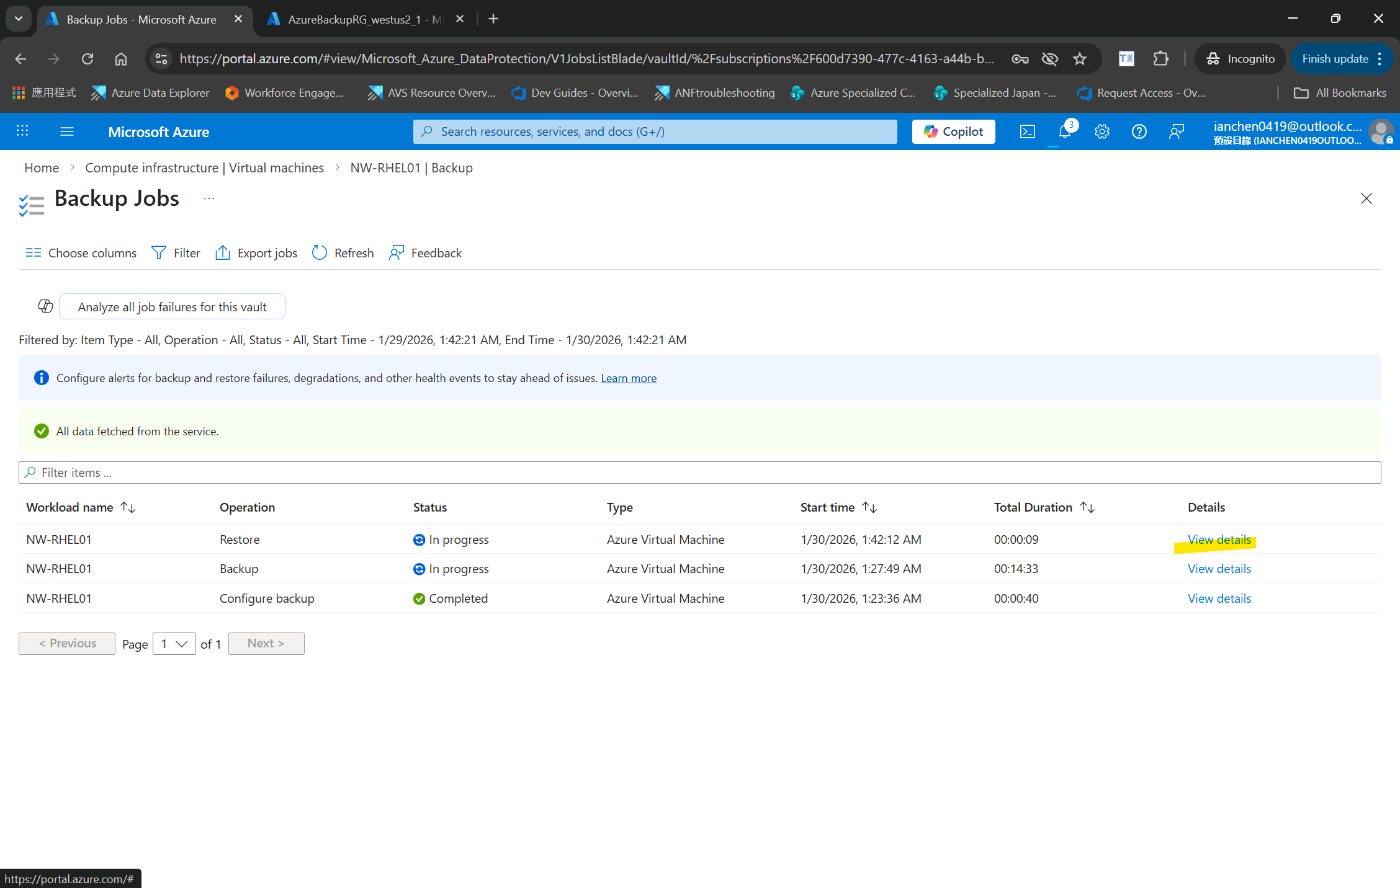
Task: Click the site information icon in address bar
Action: pyautogui.click(x=162, y=59)
